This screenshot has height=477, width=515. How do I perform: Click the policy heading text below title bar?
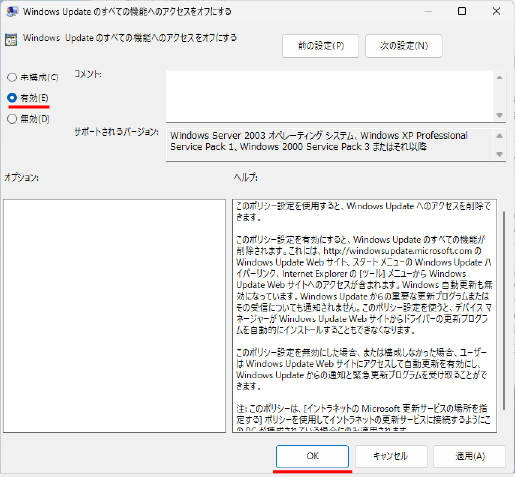click(x=130, y=38)
